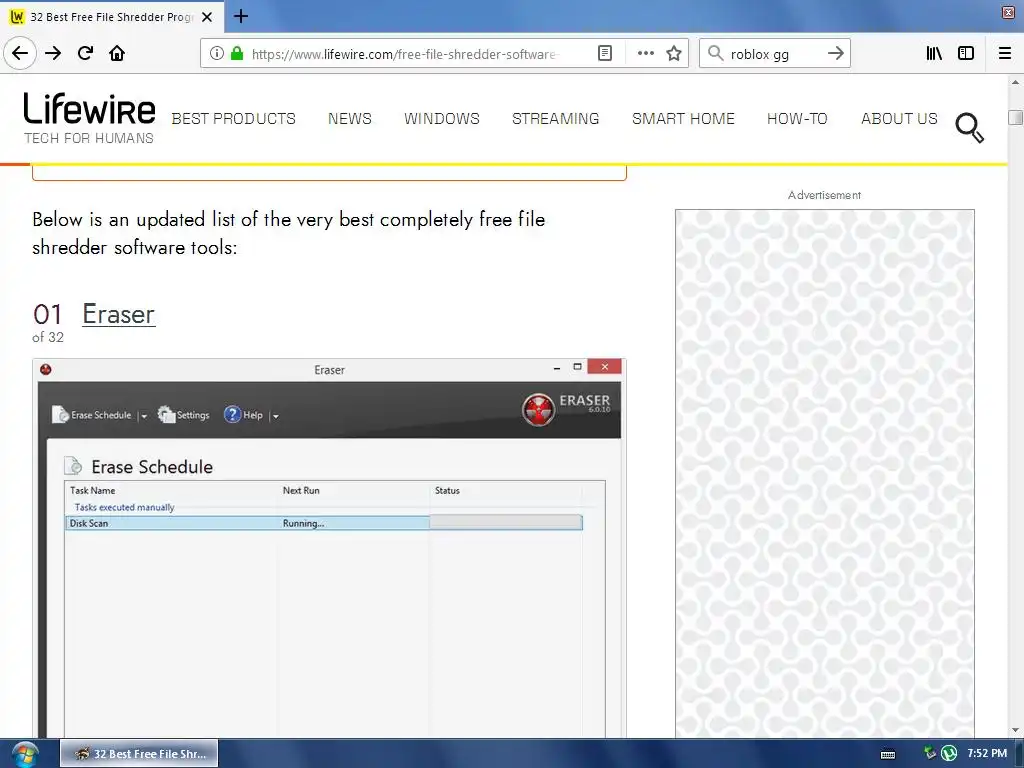1024x768 pixels.
Task: Show the sidebars panel icon
Action: (965, 54)
